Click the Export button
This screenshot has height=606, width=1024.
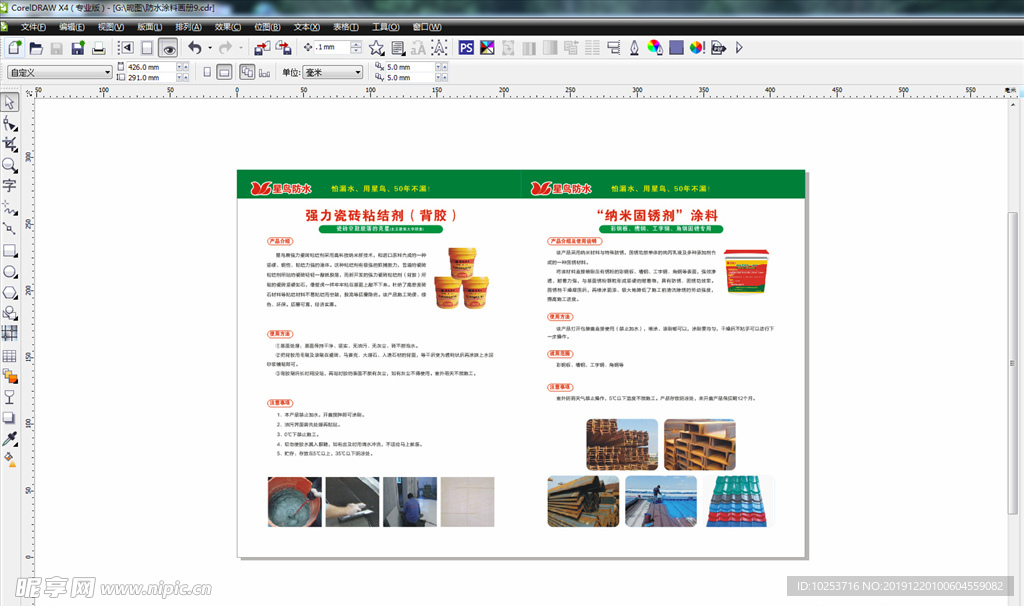point(285,47)
